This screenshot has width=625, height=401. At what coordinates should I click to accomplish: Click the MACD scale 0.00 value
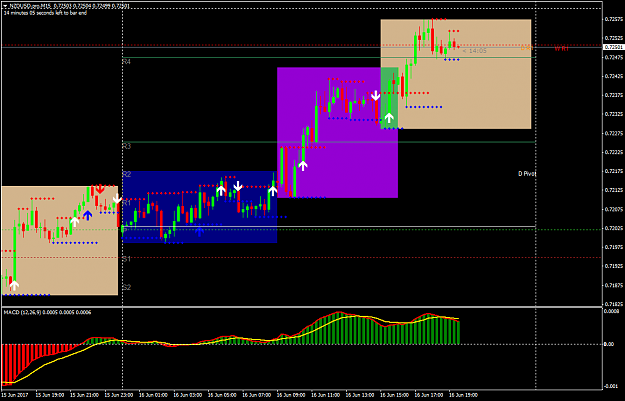coord(609,344)
